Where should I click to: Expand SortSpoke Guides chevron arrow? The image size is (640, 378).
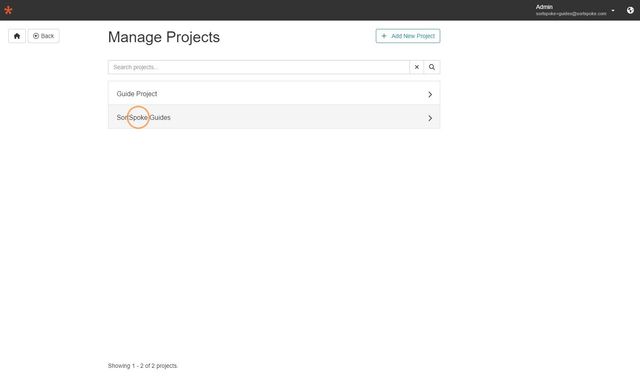[x=430, y=118]
